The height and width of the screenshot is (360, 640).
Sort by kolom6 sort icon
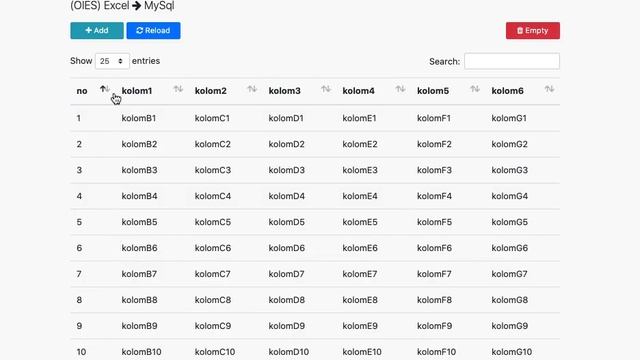pyautogui.click(x=549, y=89)
